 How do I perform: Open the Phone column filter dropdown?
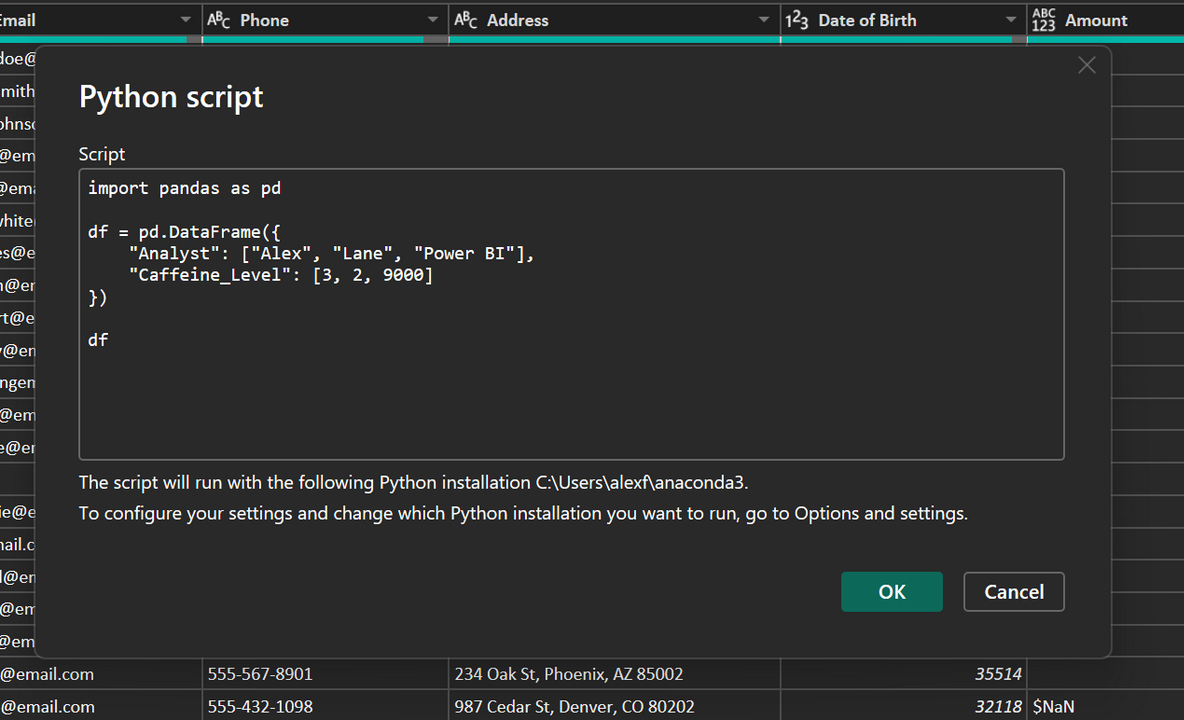pos(433,20)
